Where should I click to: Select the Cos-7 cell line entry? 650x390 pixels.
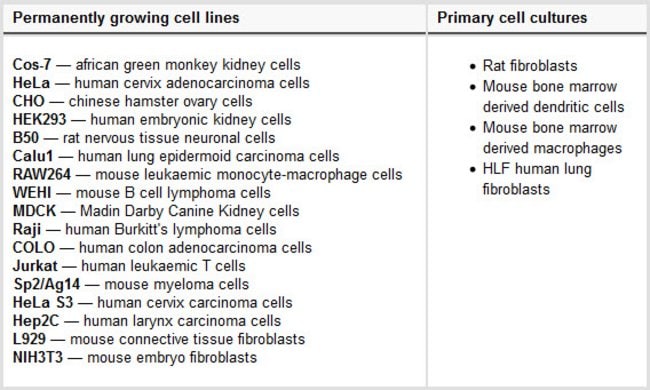(157, 65)
